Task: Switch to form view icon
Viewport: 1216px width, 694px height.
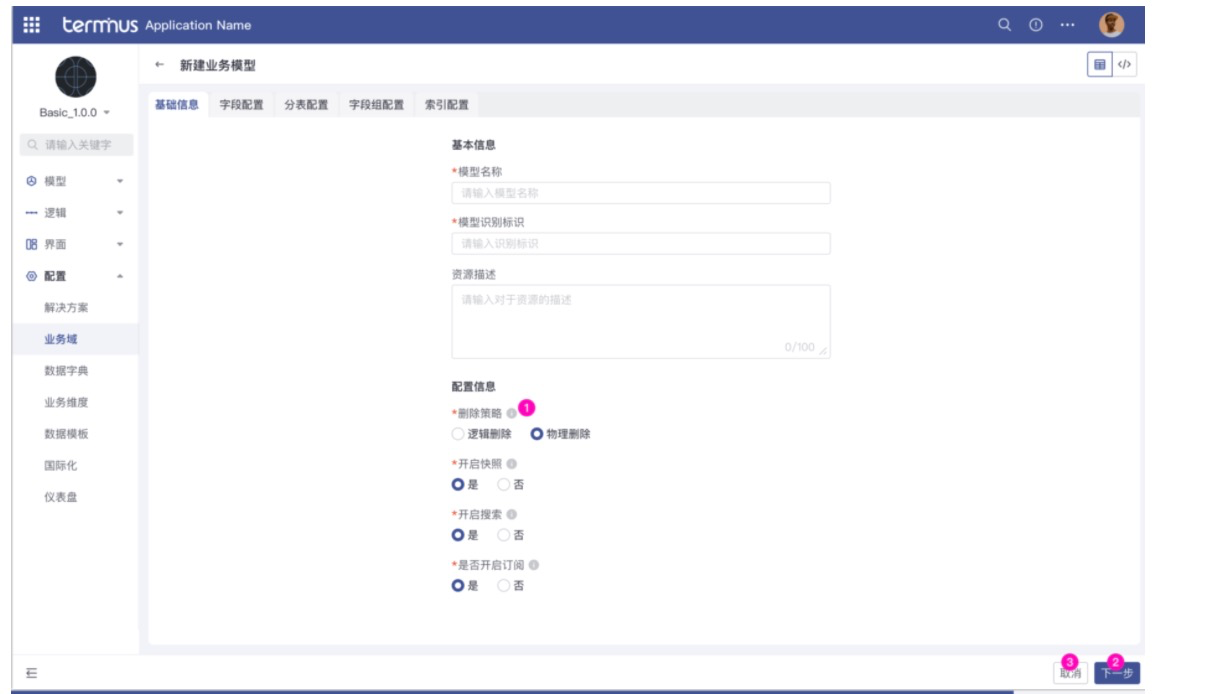Action: pos(1100,65)
